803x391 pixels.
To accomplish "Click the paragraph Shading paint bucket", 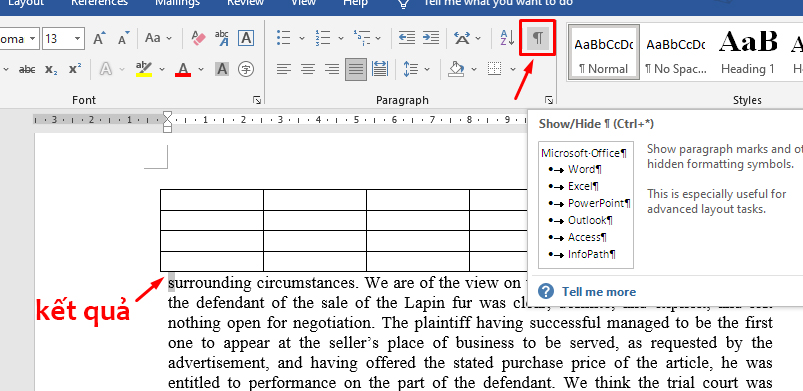I will [x=456, y=69].
